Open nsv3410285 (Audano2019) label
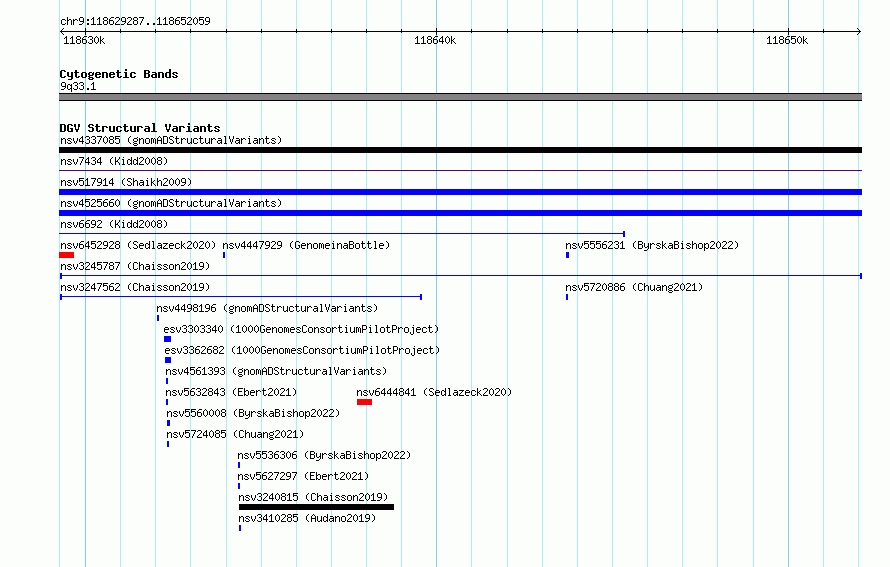This screenshot has height=567, width=890. click(x=307, y=518)
